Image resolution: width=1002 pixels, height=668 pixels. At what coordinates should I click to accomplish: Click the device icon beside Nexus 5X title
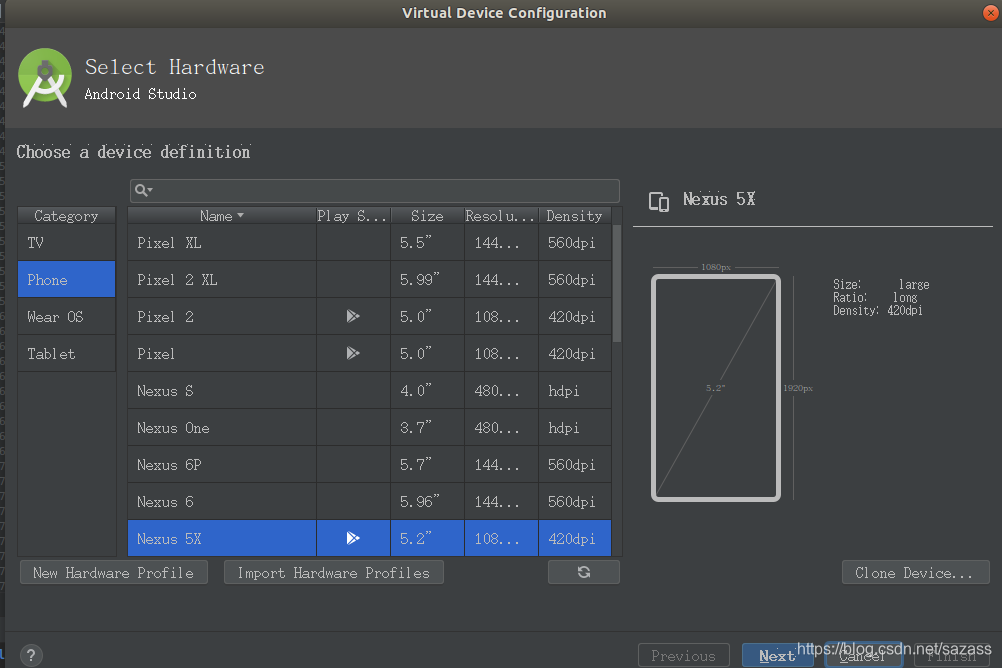point(659,201)
